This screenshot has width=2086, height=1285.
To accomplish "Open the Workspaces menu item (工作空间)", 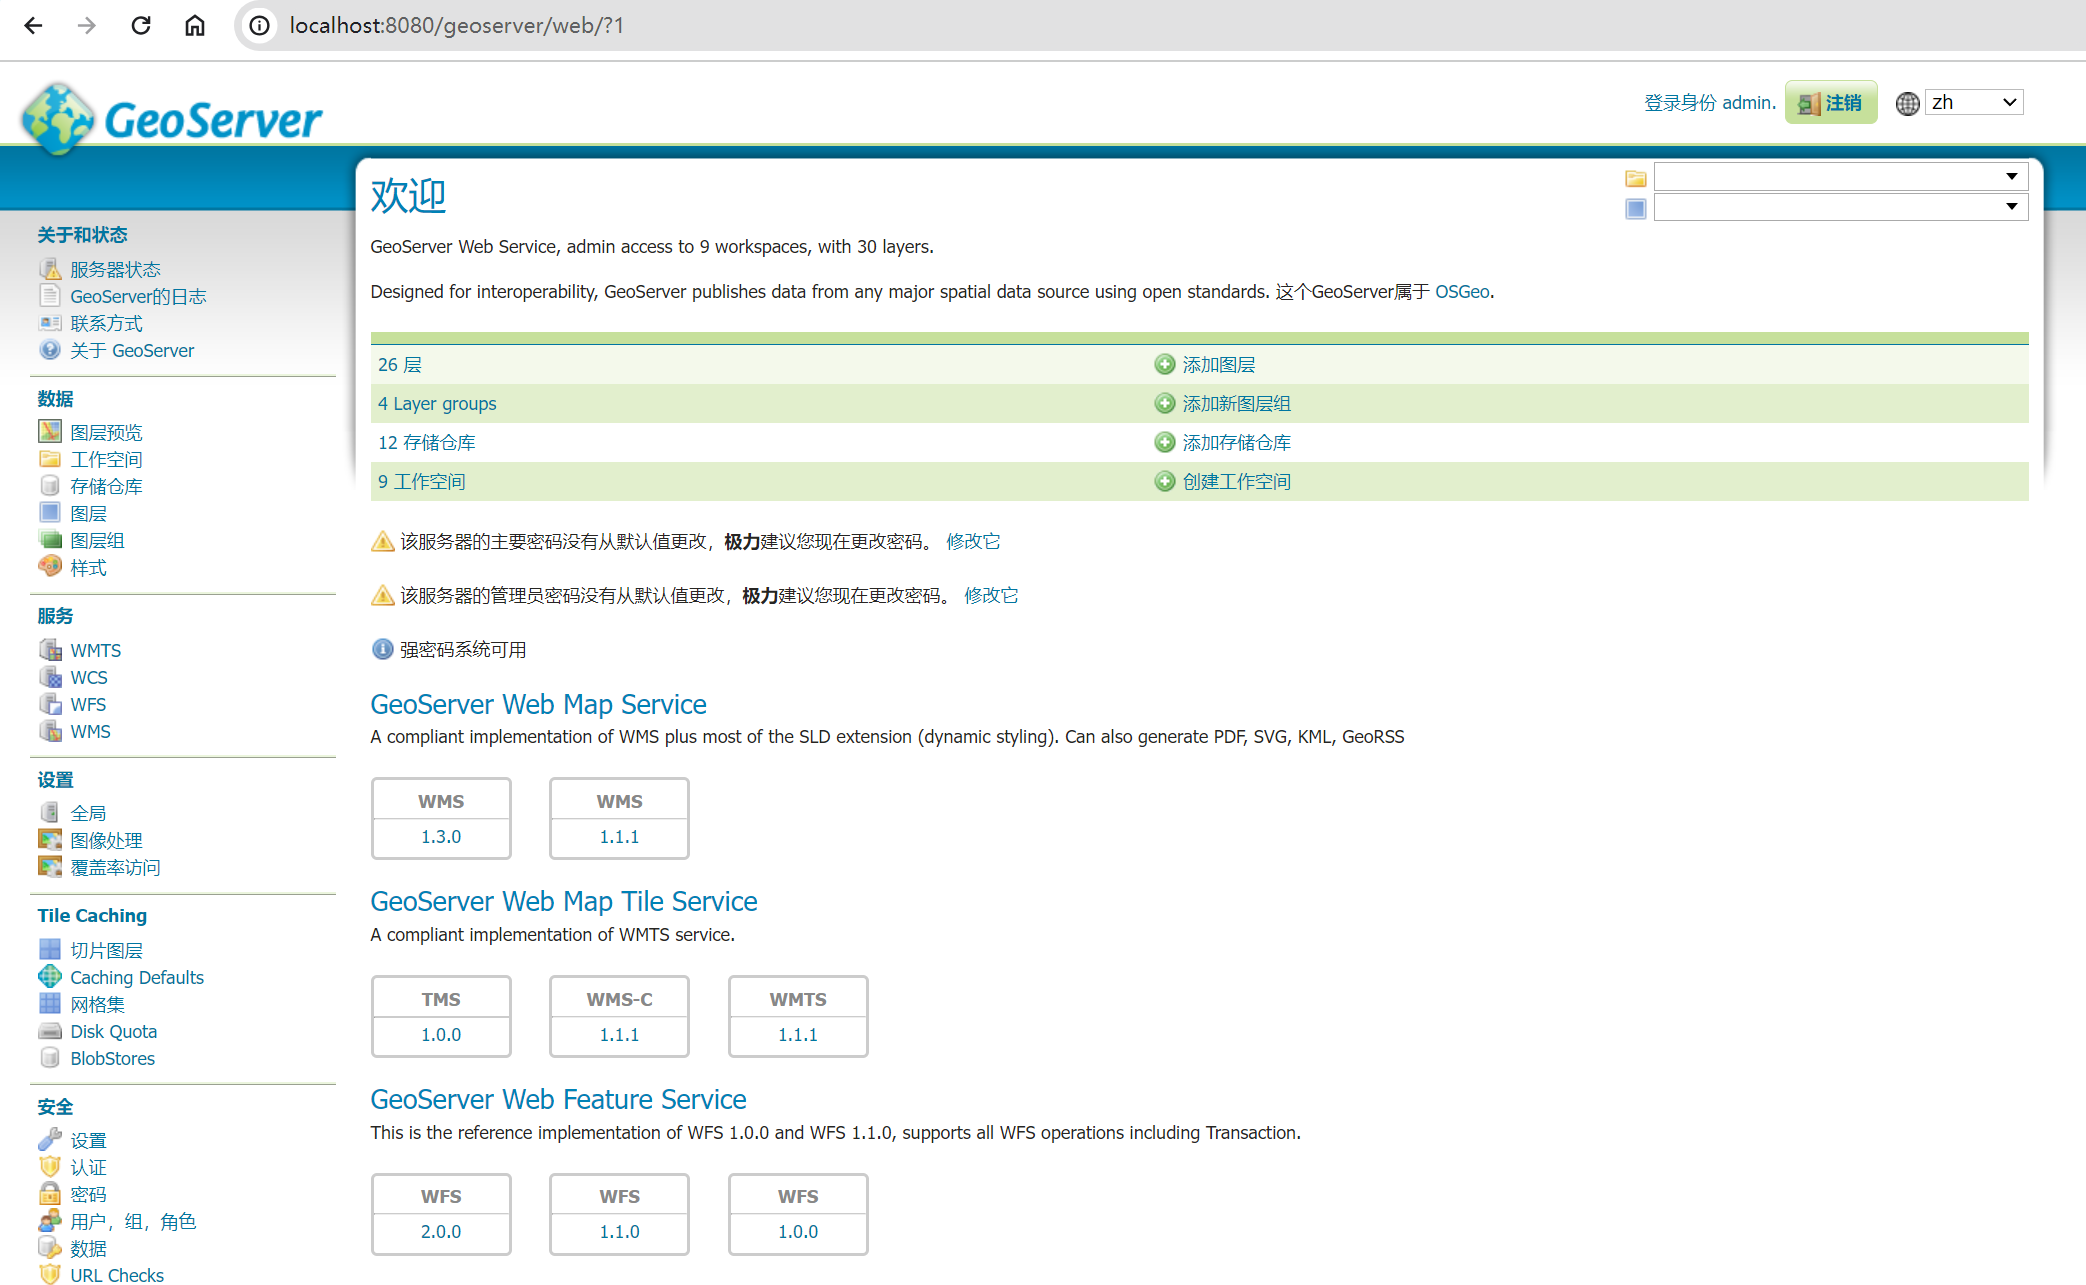I will pos(106,459).
